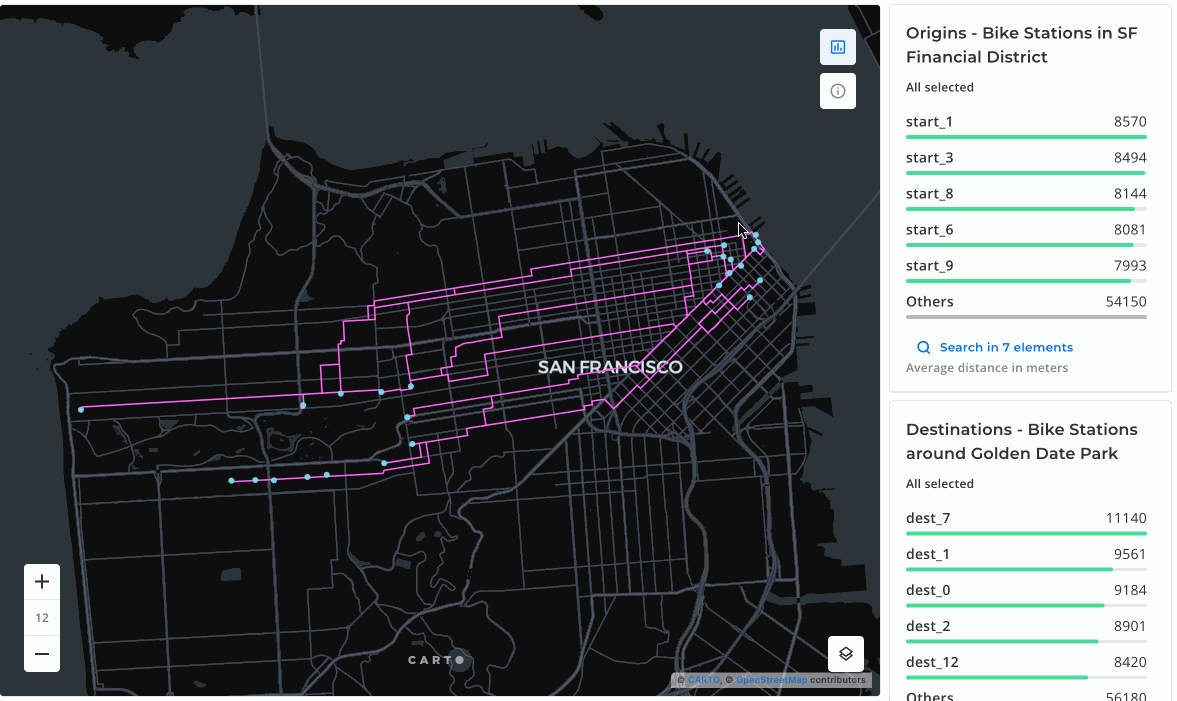This screenshot has width=1177, height=701.
Task: Select the dest_7 category row
Action: [1025, 519]
